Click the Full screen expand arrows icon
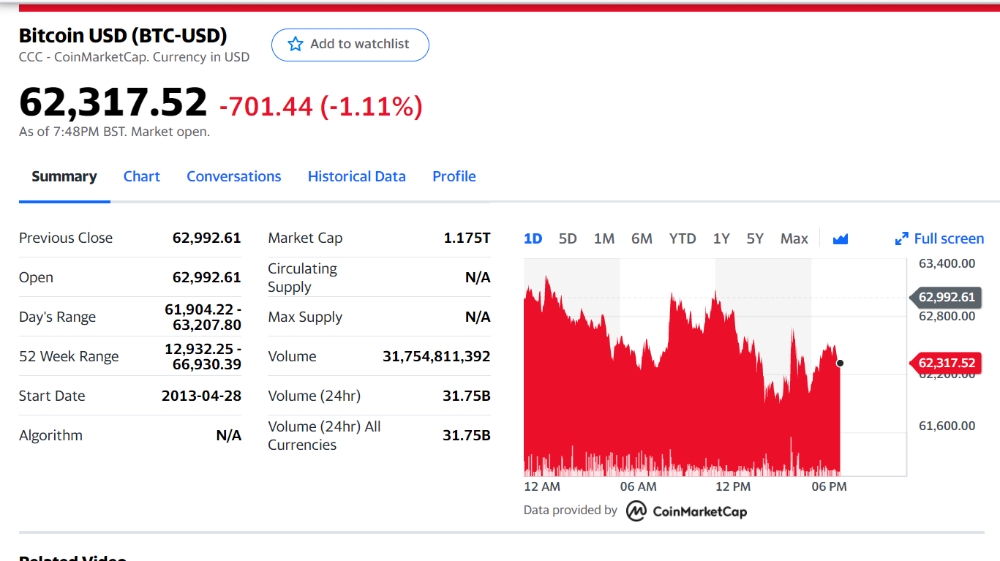1000x561 pixels. [x=901, y=239]
